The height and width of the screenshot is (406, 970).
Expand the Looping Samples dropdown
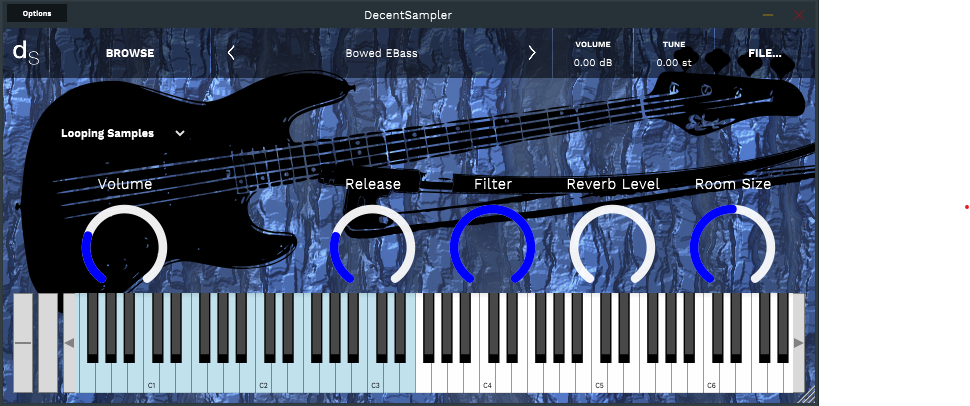[x=122, y=133]
